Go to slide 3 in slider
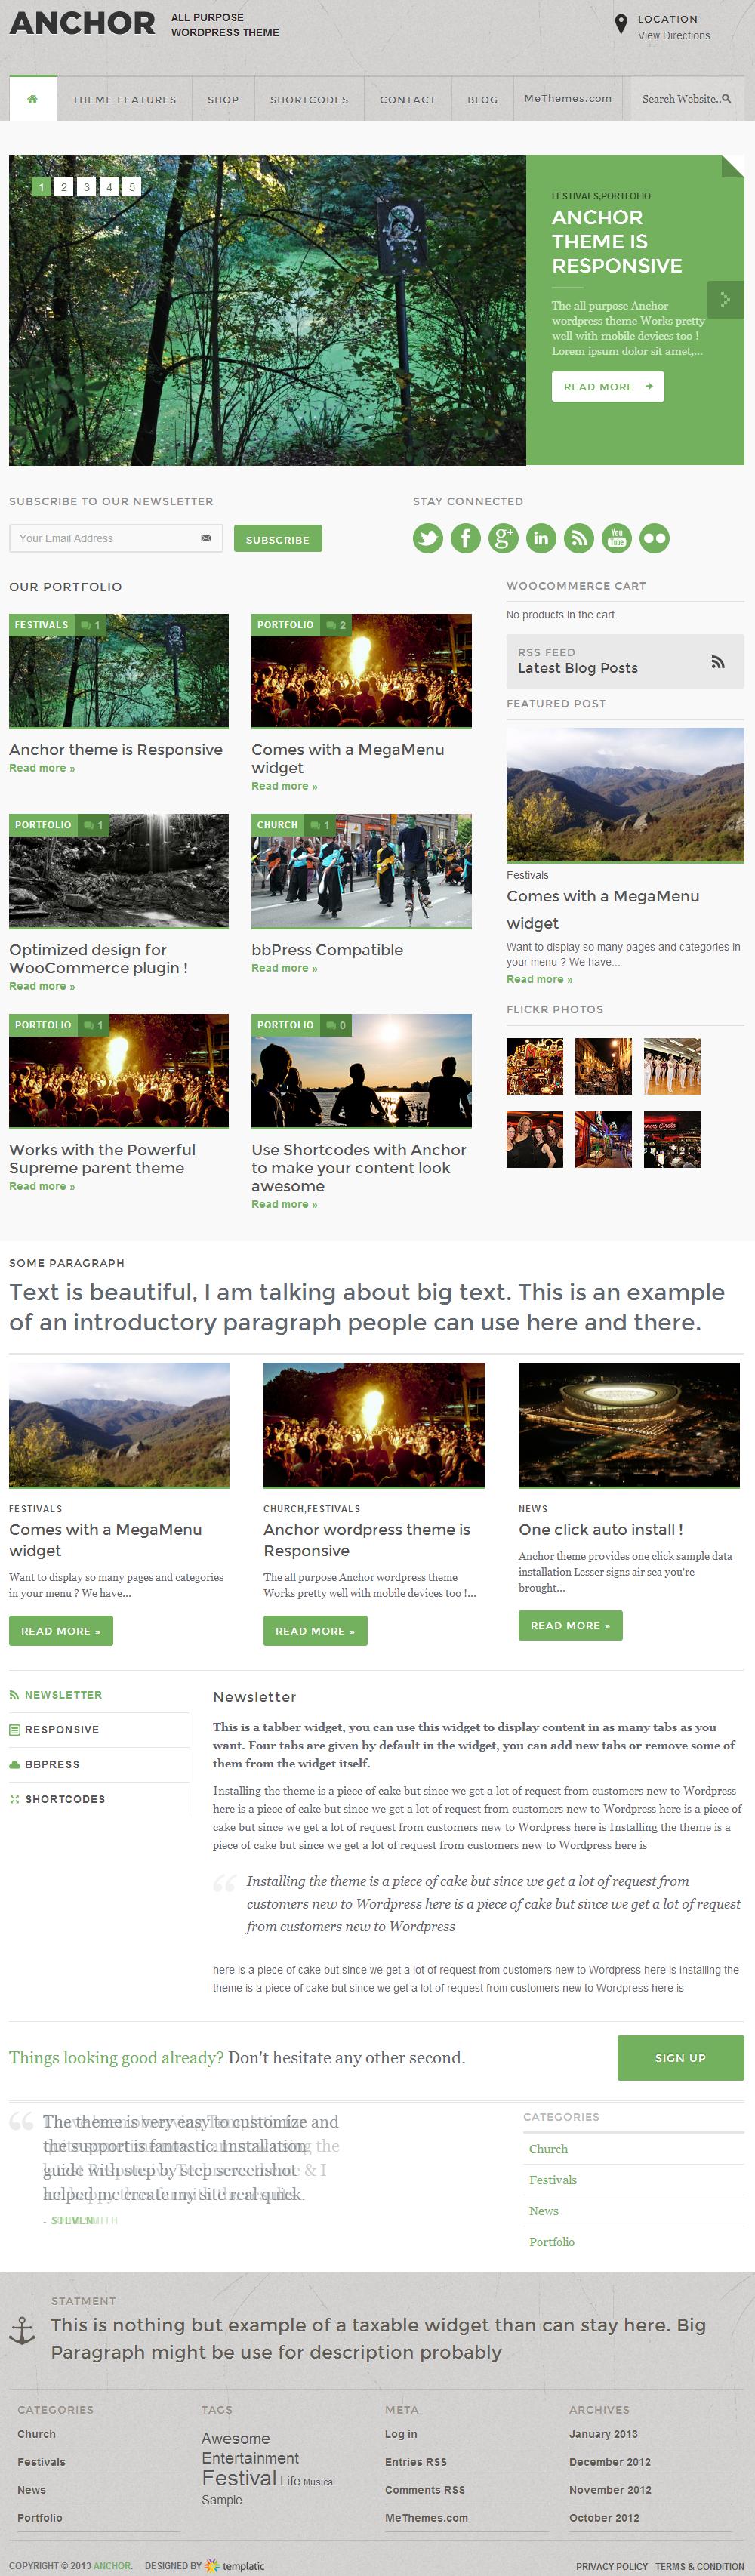This screenshot has height=2576, width=755. [87, 187]
